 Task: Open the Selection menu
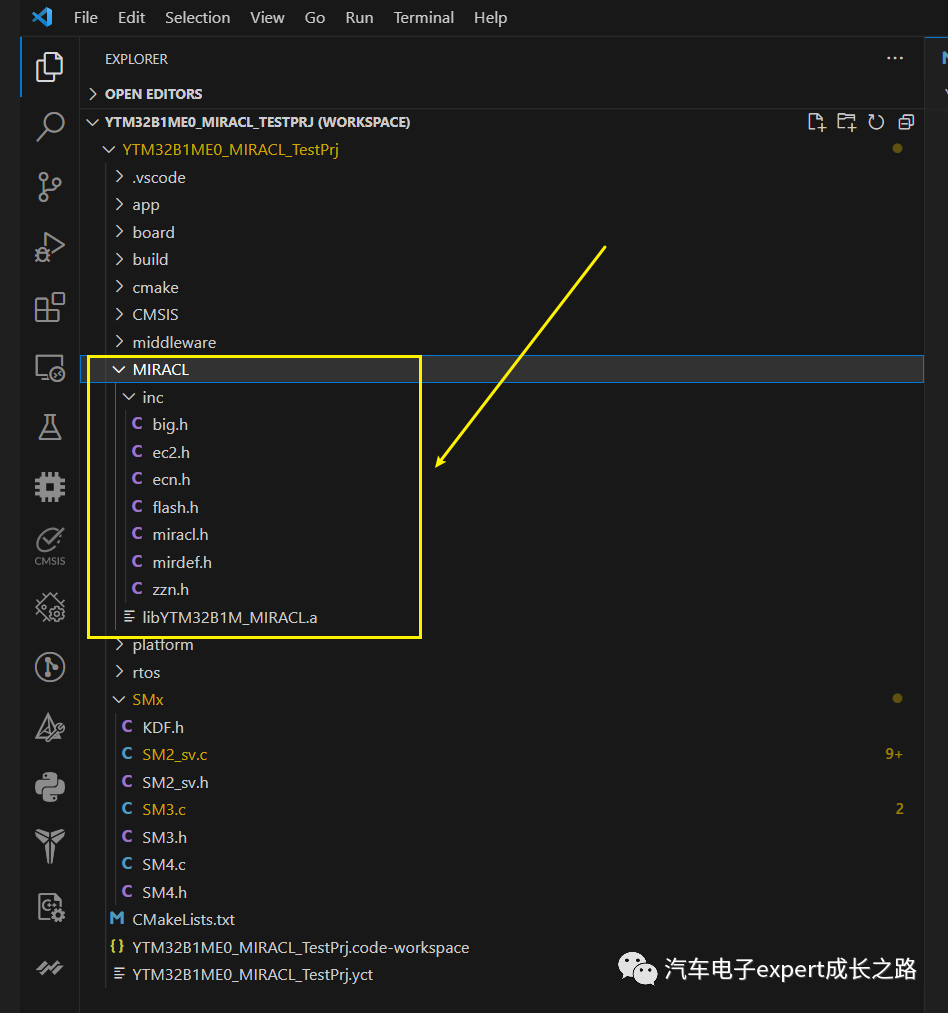tap(197, 17)
